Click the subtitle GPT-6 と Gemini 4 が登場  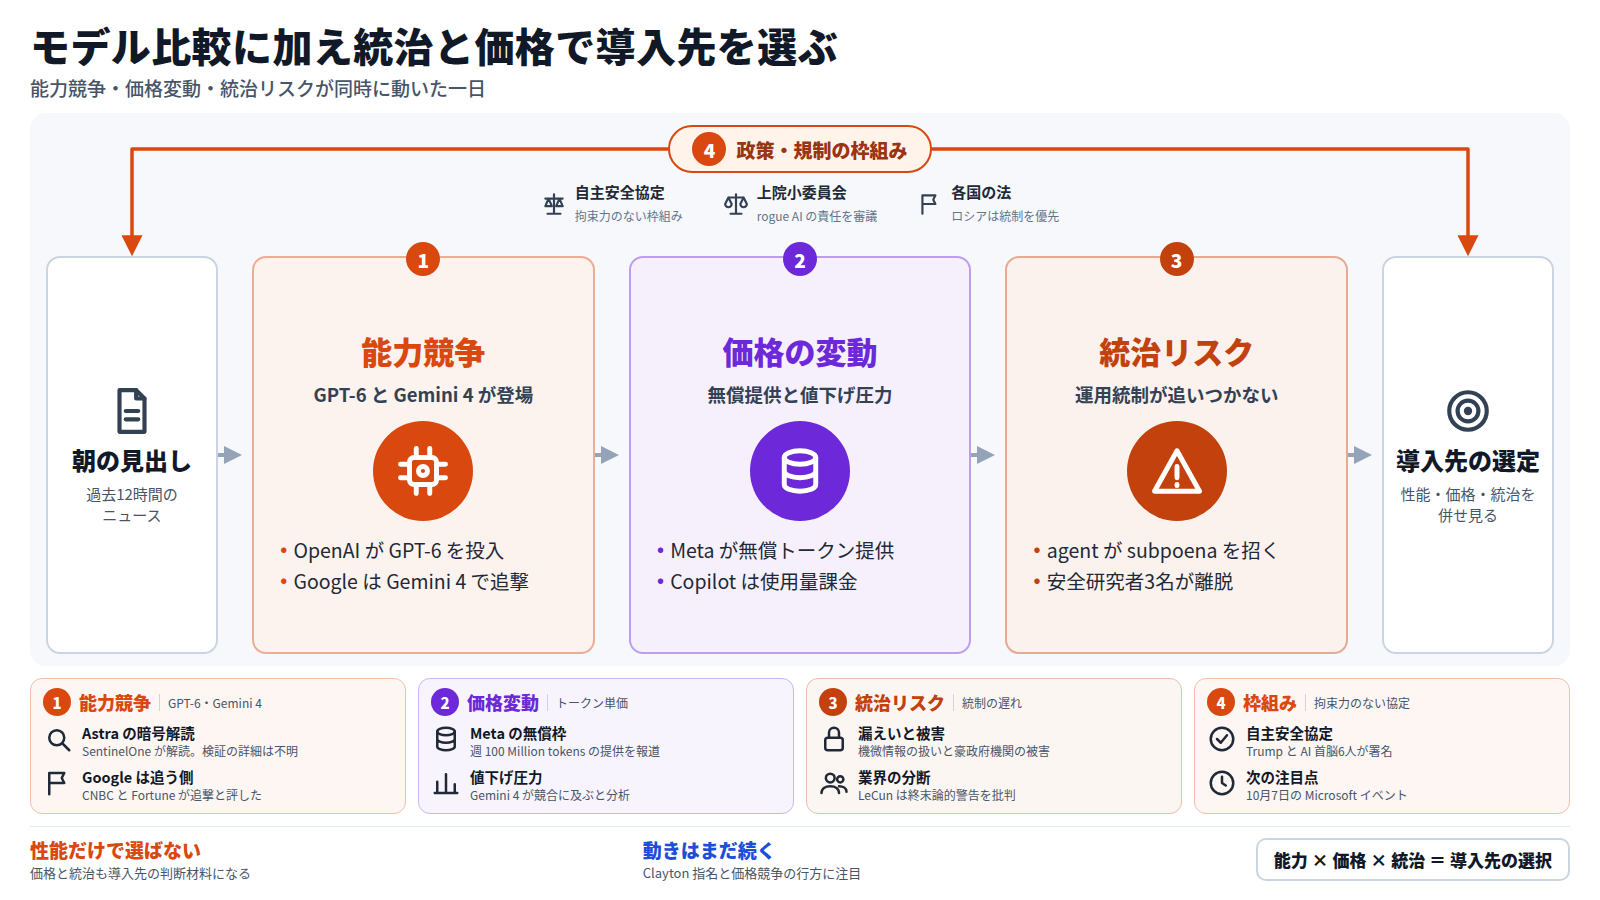423,395
